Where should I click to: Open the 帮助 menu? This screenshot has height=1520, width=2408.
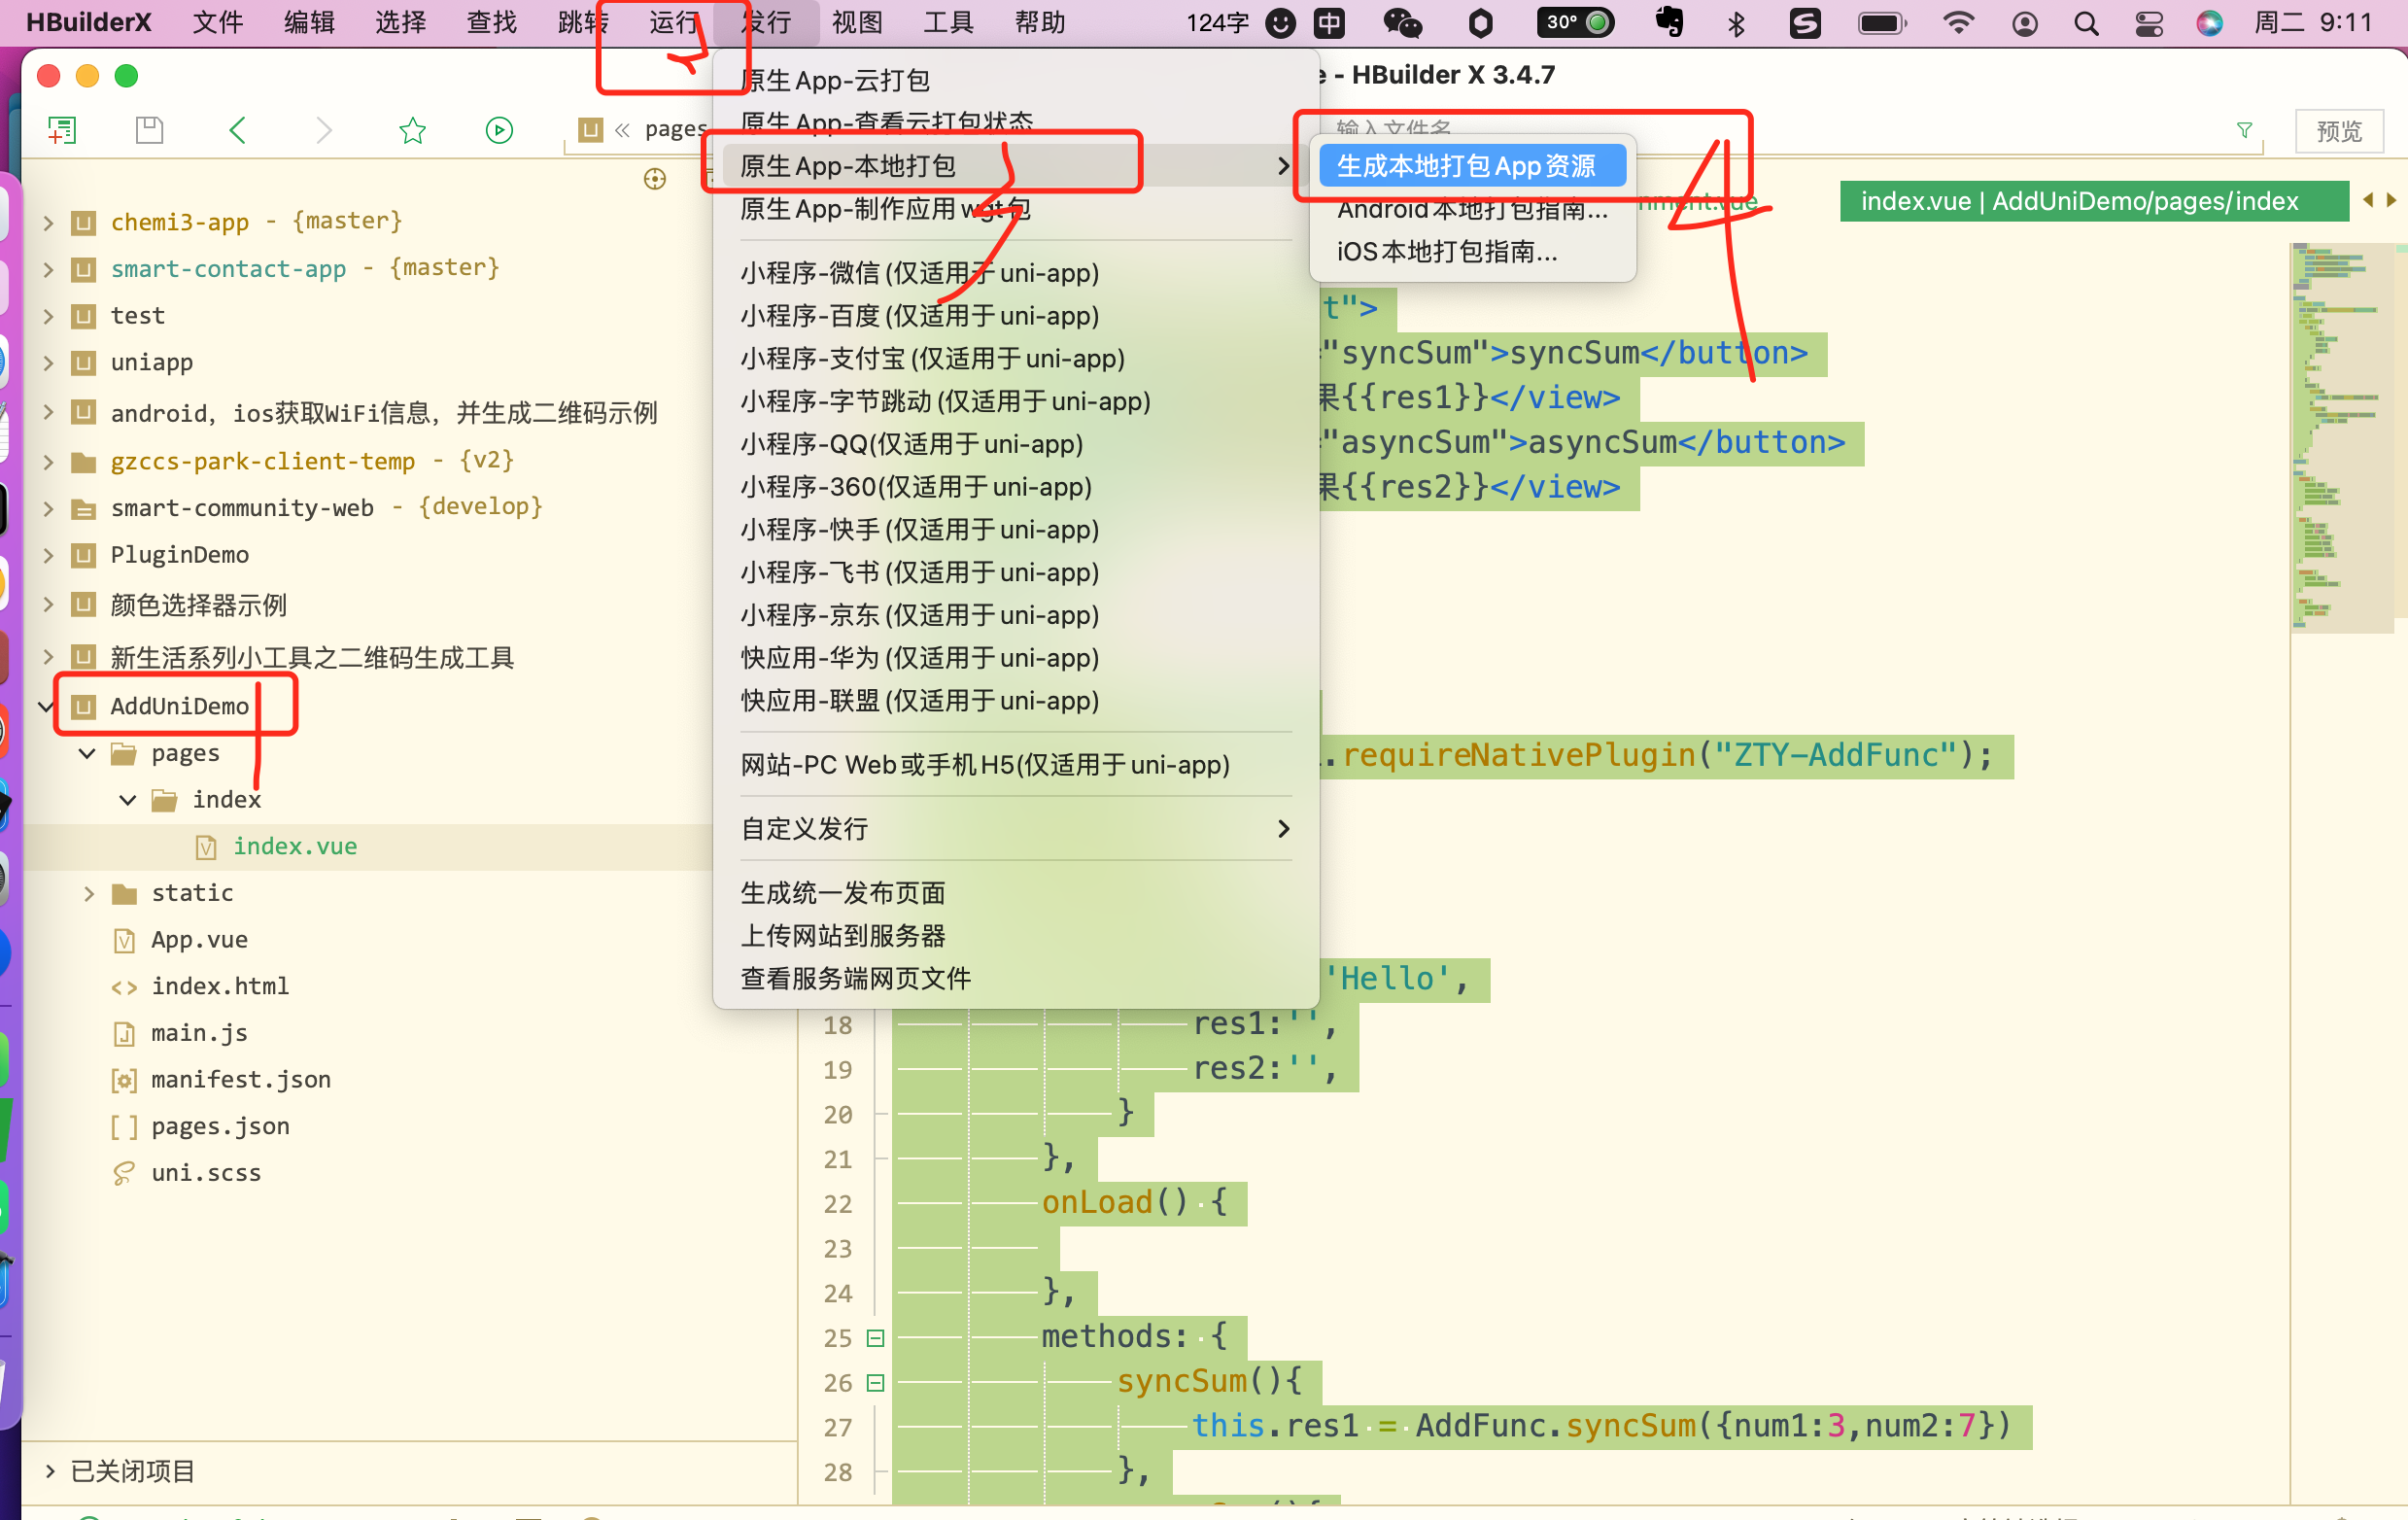pyautogui.click(x=1040, y=23)
